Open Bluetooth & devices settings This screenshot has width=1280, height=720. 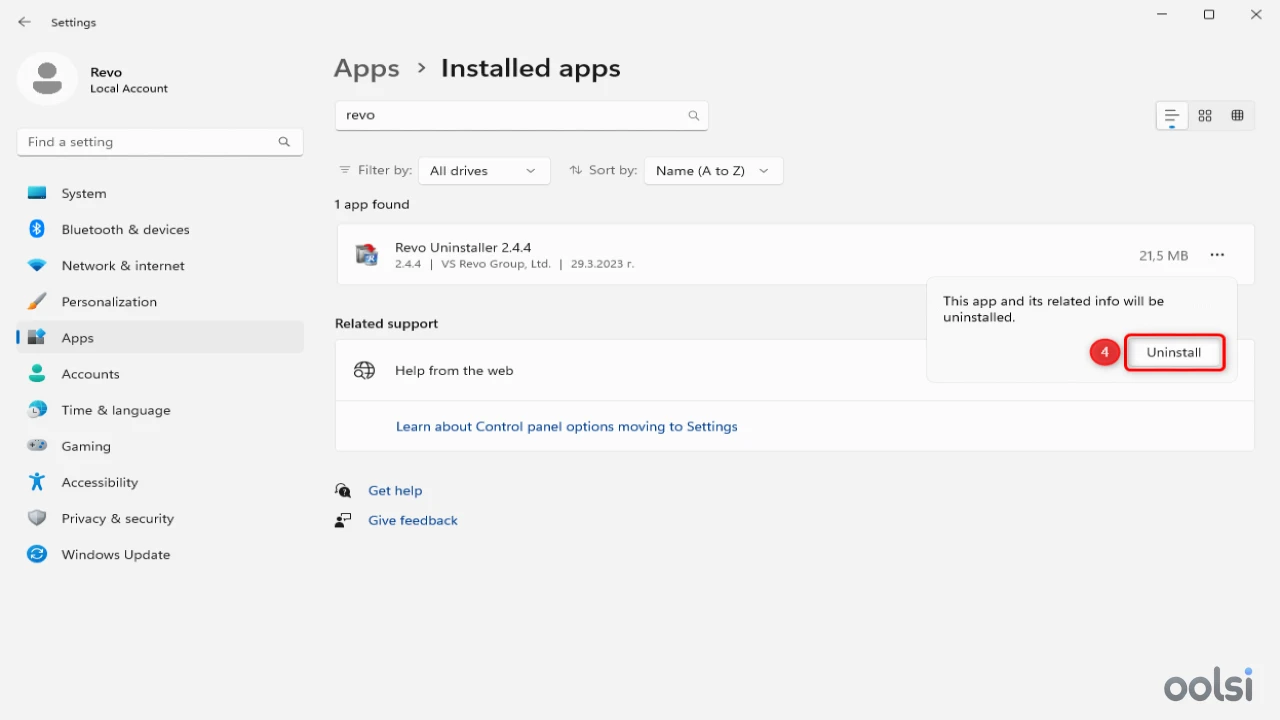[x=160, y=229]
